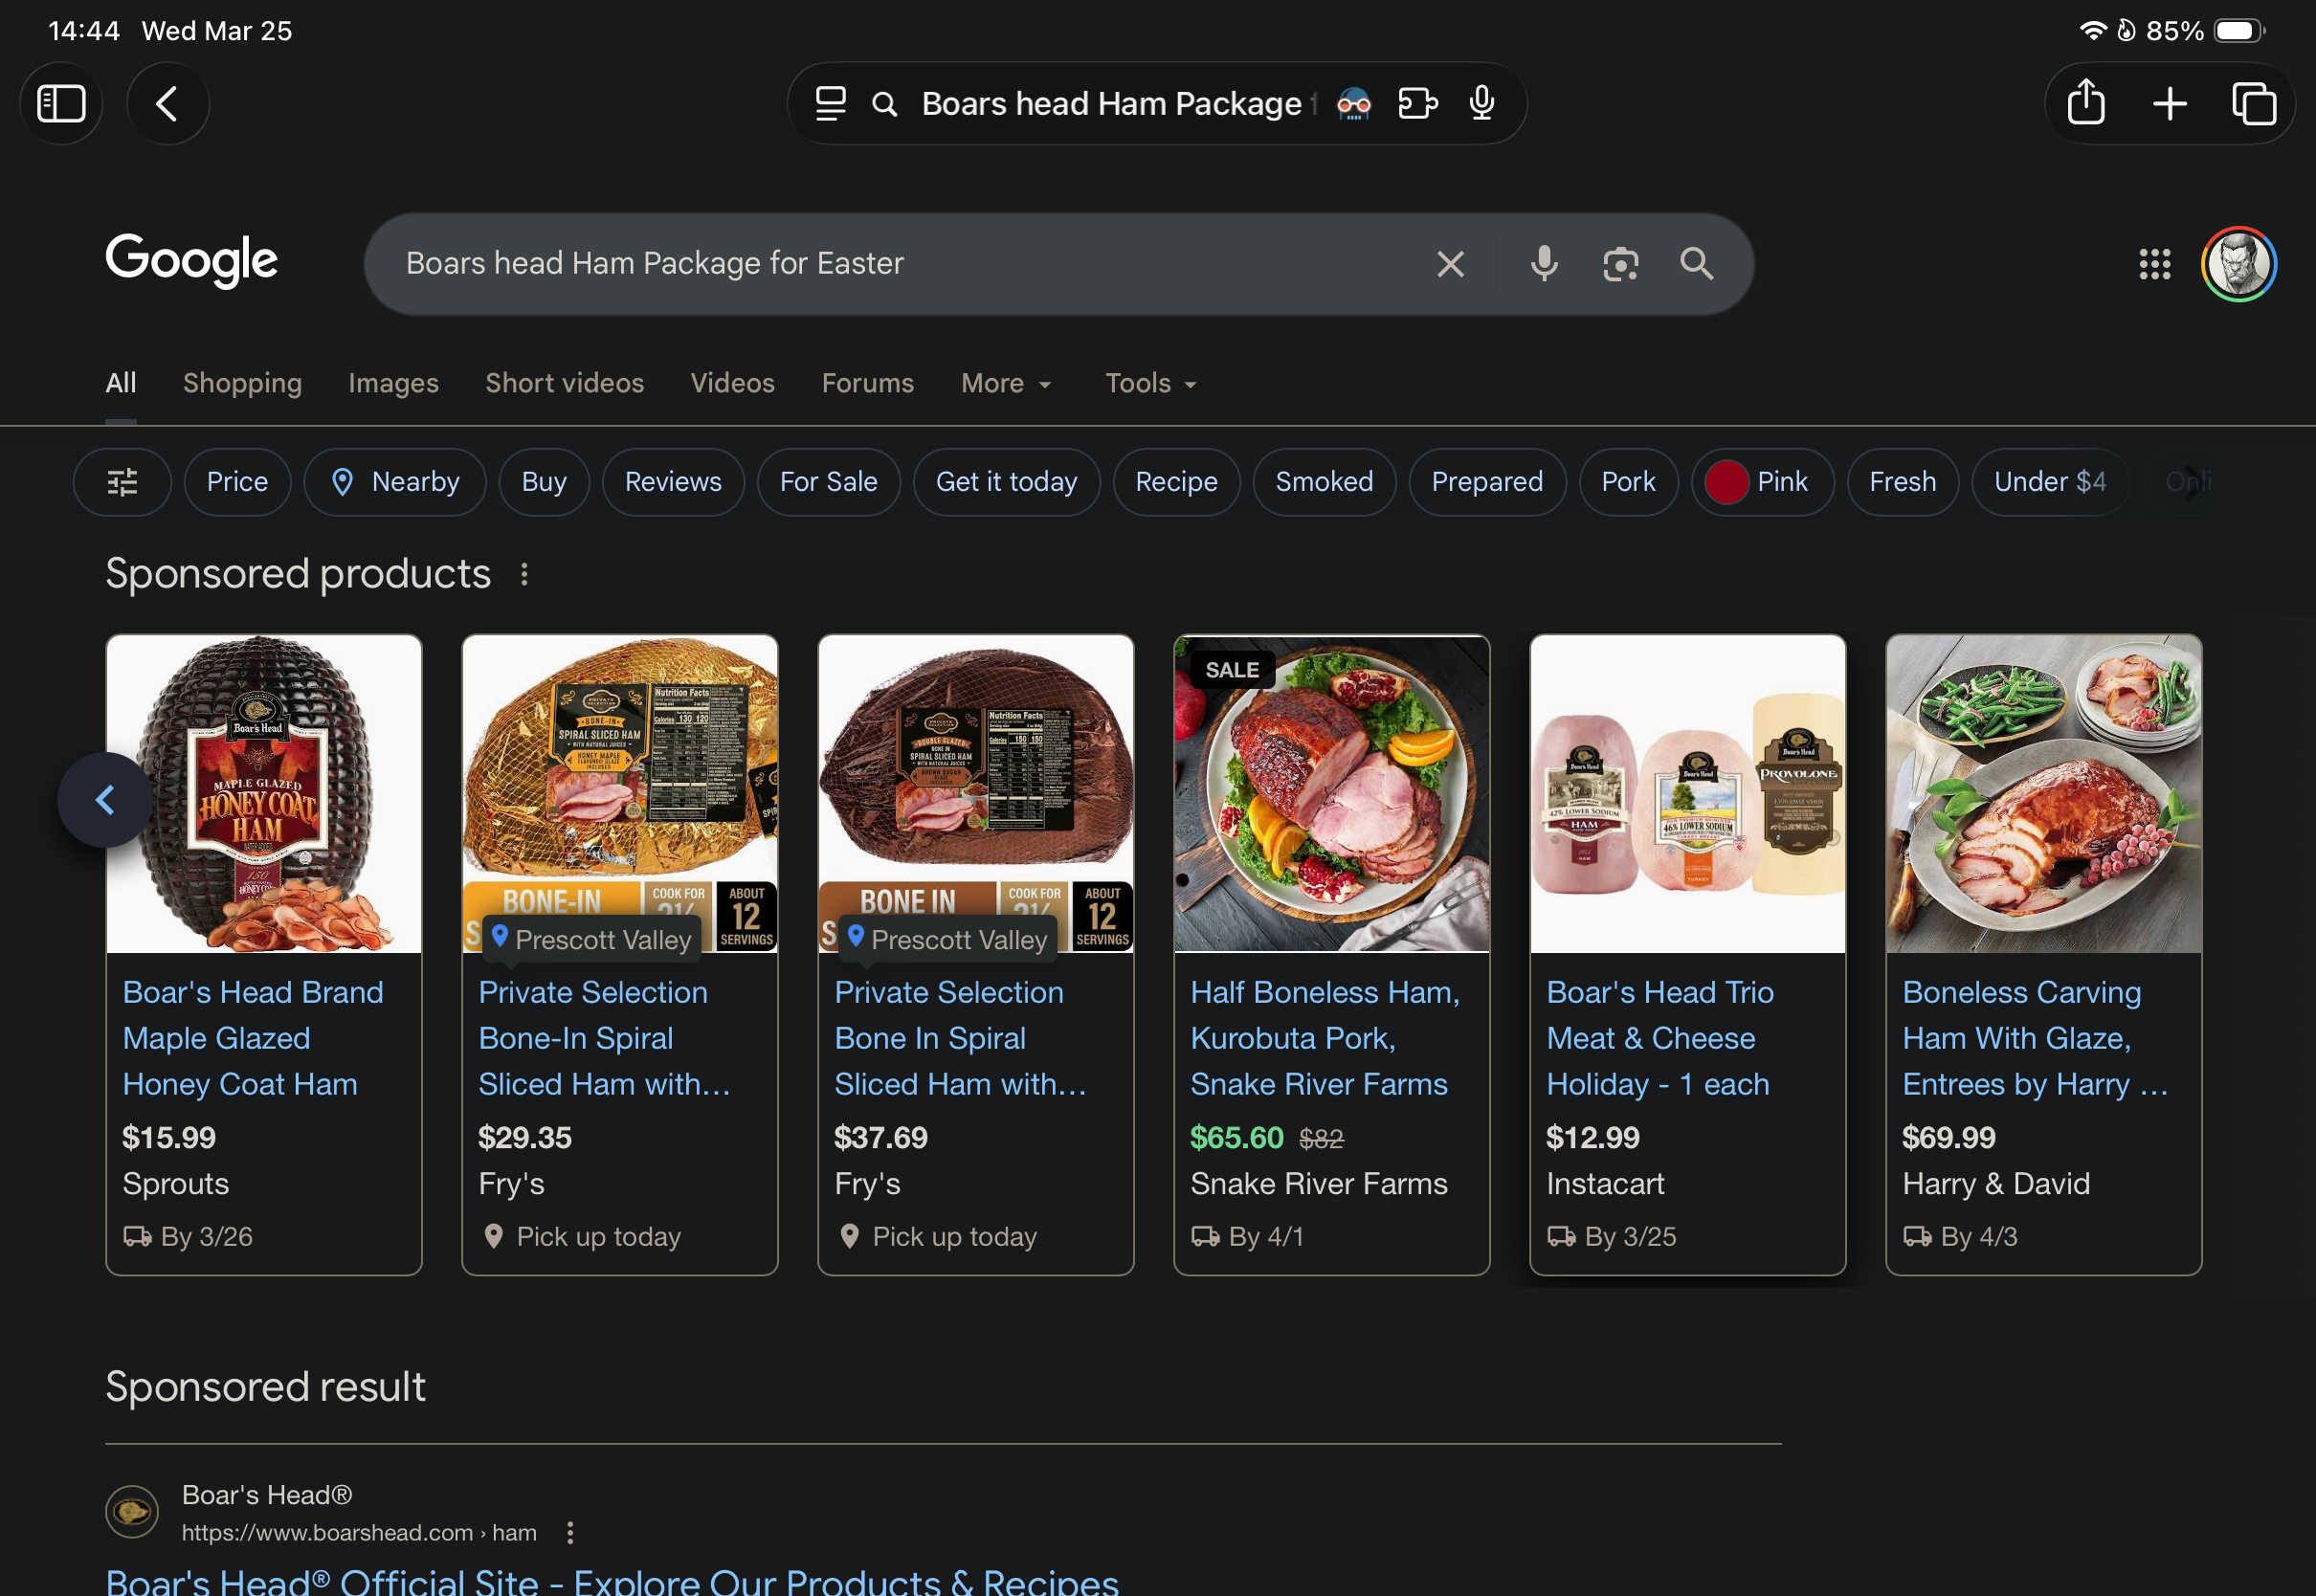2316x1596 pixels.
Task: Open Private Selection Bone-In Spiral ham for $29.35
Action: 604,1038
